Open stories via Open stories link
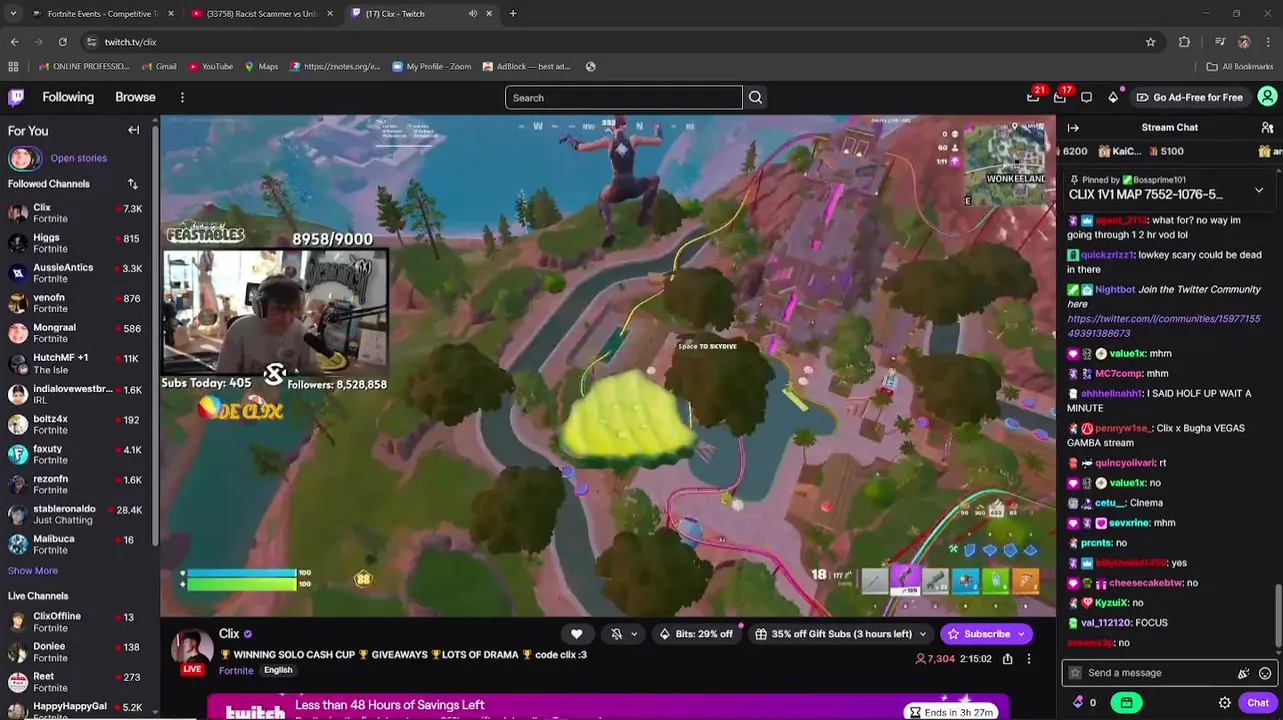Screen dimensions: 1283x720 pos(78,158)
